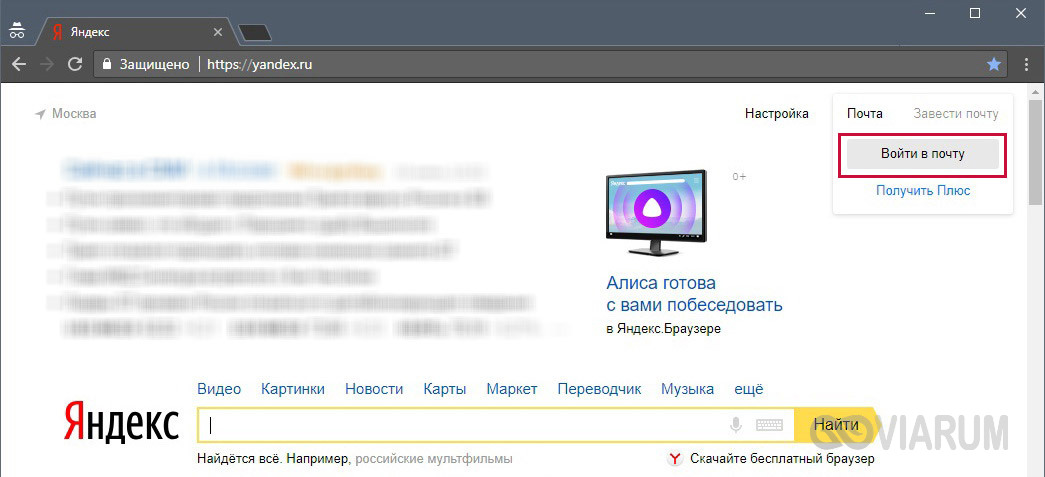Click Скачайте бесплатный браузер link
The width and height of the screenshot is (1045, 477).
point(782,459)
